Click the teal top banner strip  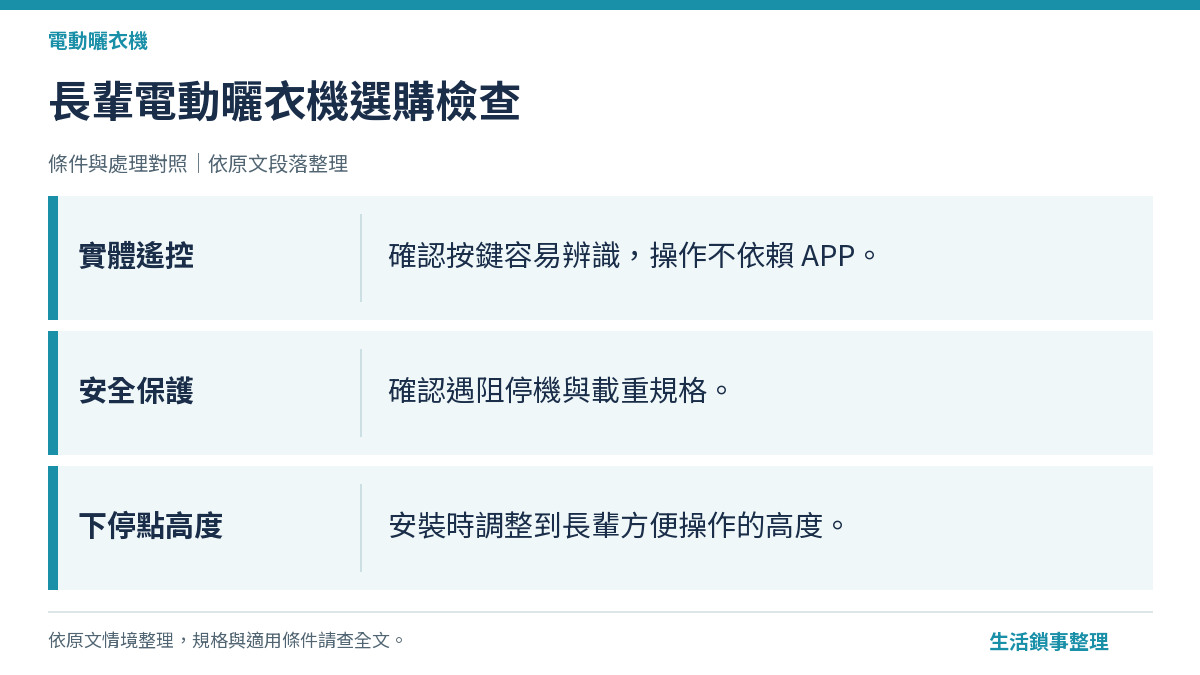coord(600,5)
